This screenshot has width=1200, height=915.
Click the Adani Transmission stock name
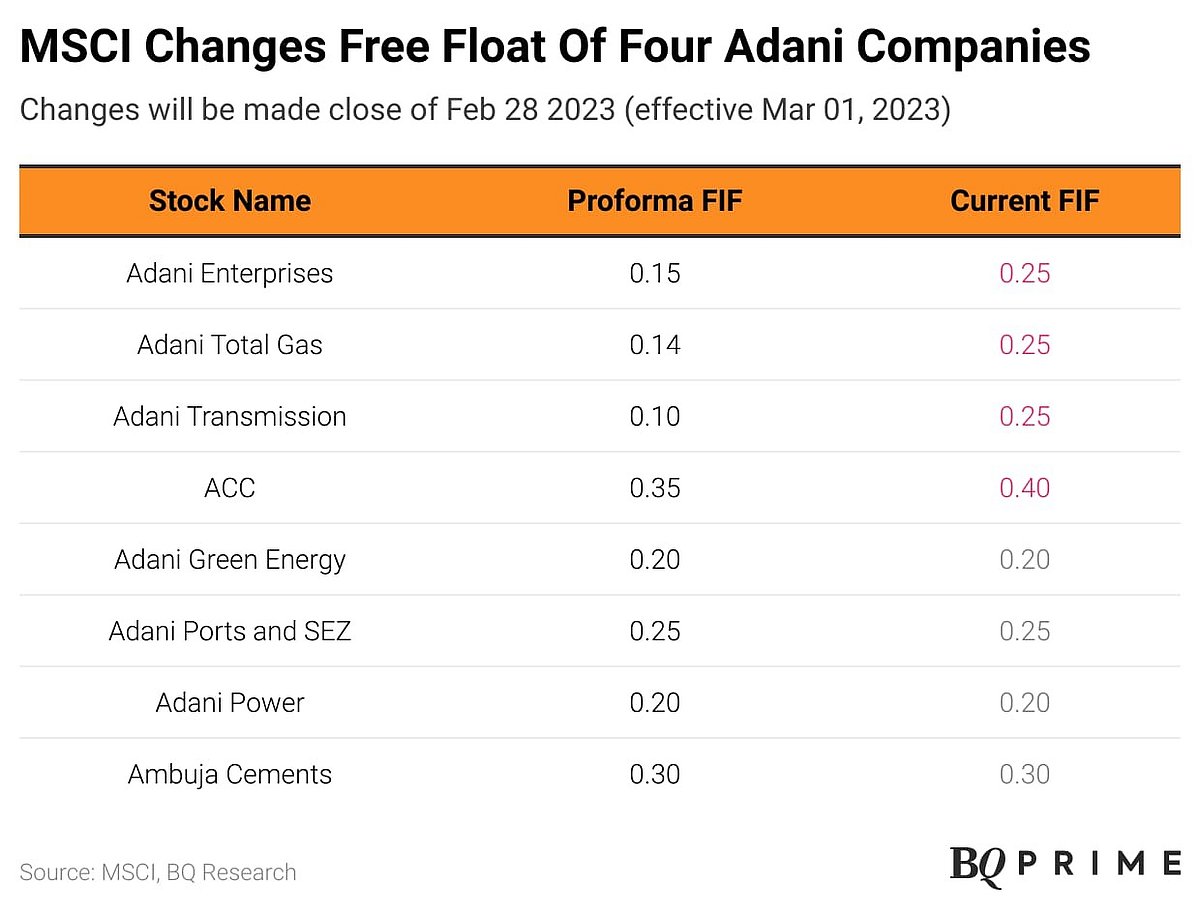[229, 416]
